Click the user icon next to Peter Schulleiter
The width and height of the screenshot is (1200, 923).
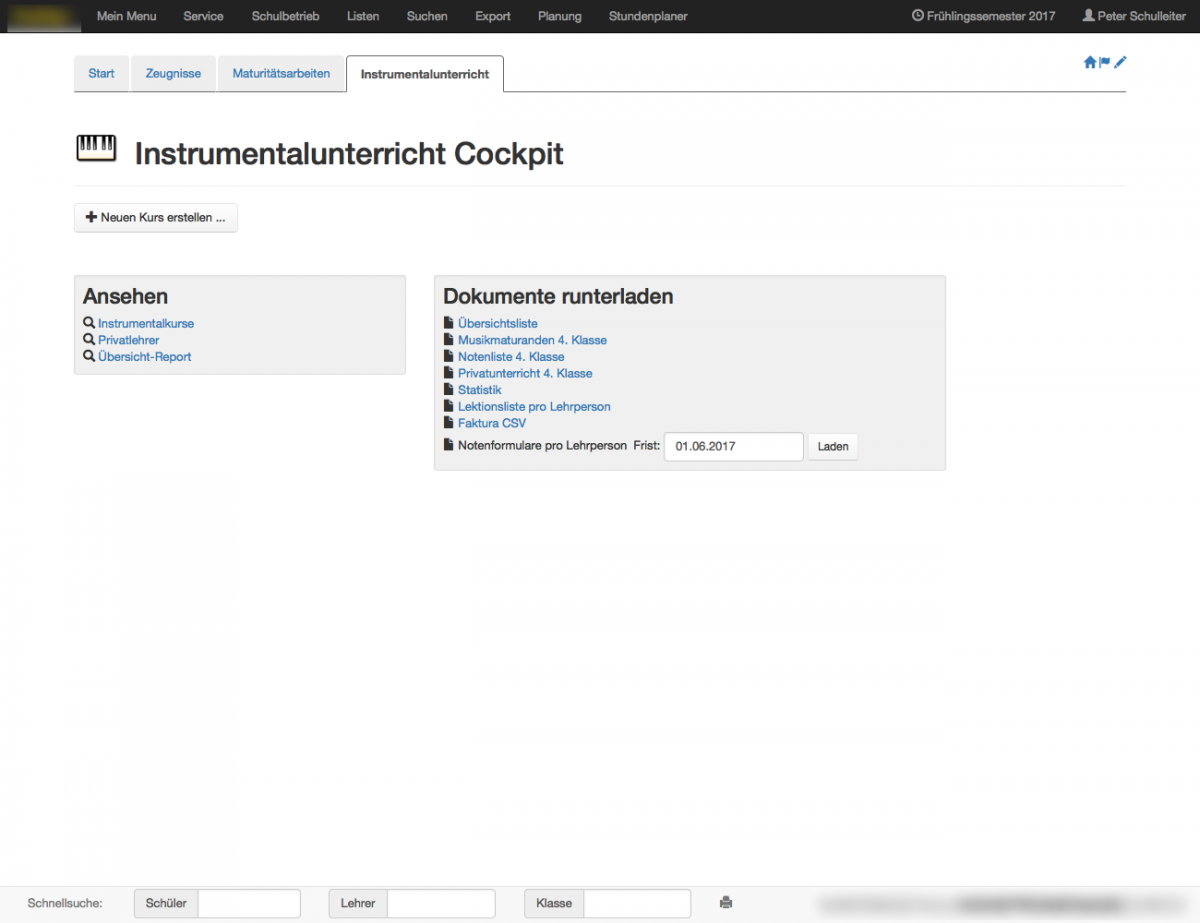point(1088,16)
